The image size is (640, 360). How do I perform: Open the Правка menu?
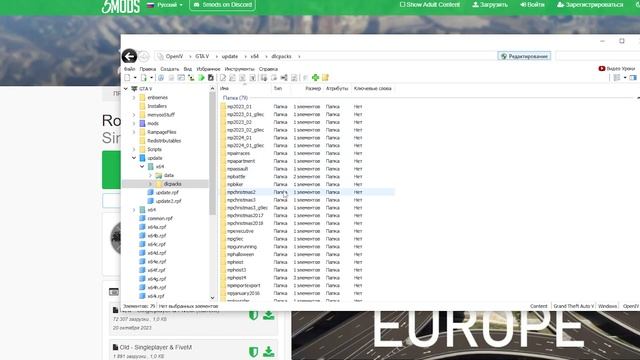click(x=147, y=69)
